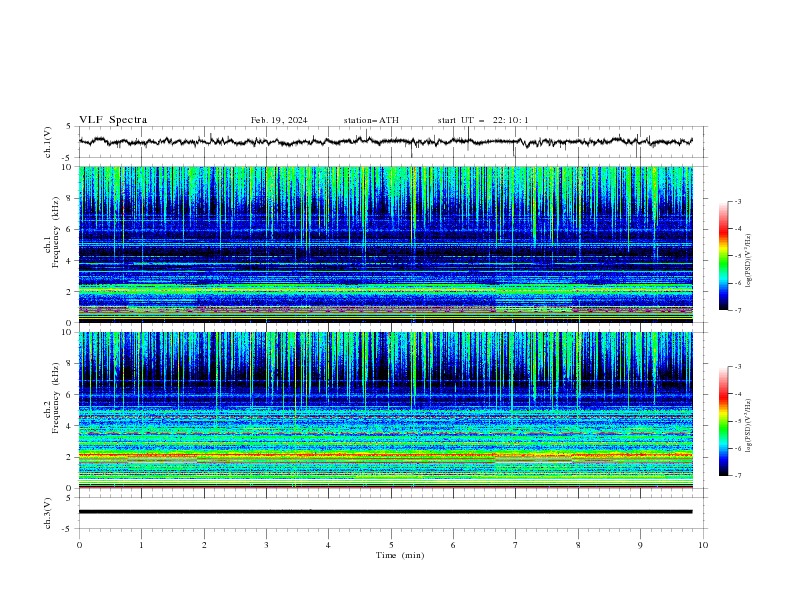The image size is (792, 612).
Task: Click the log(PSD) label beside ch.1 color bar
Action: pyautogui.click(x=748, y=261)
